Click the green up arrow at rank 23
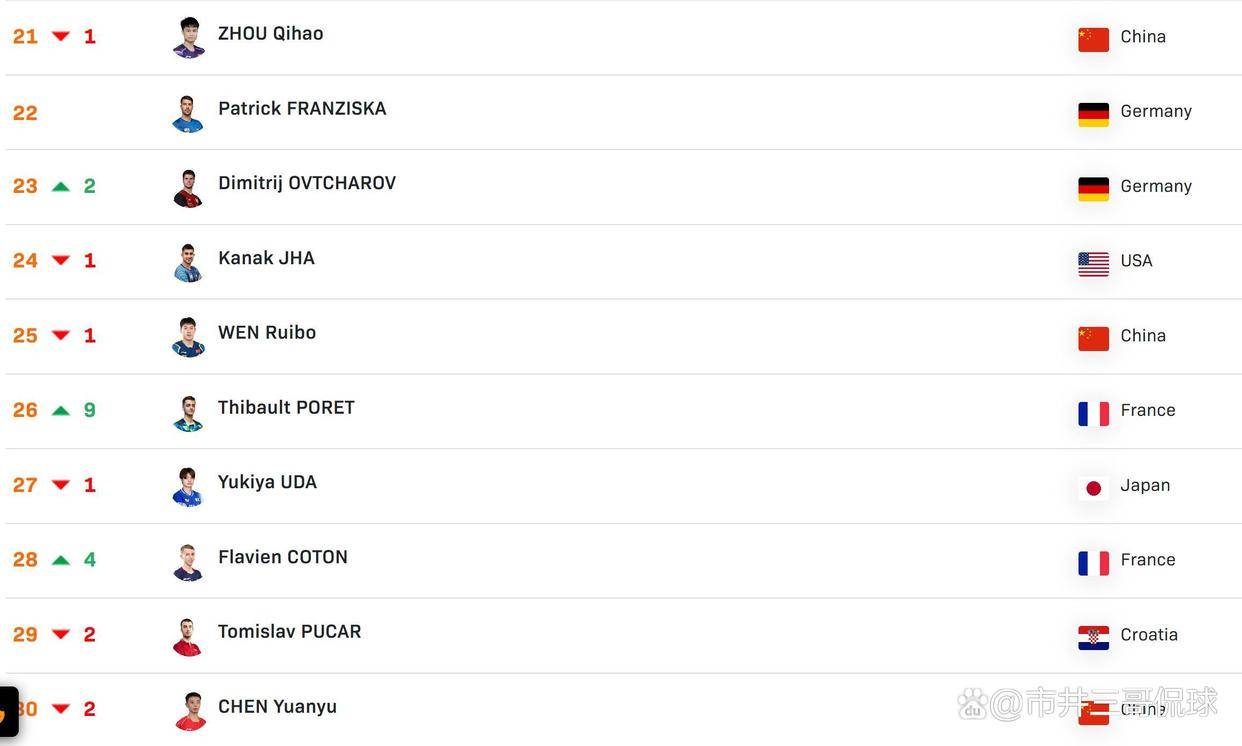This screenshot has height=746, width=1242. 61,186
